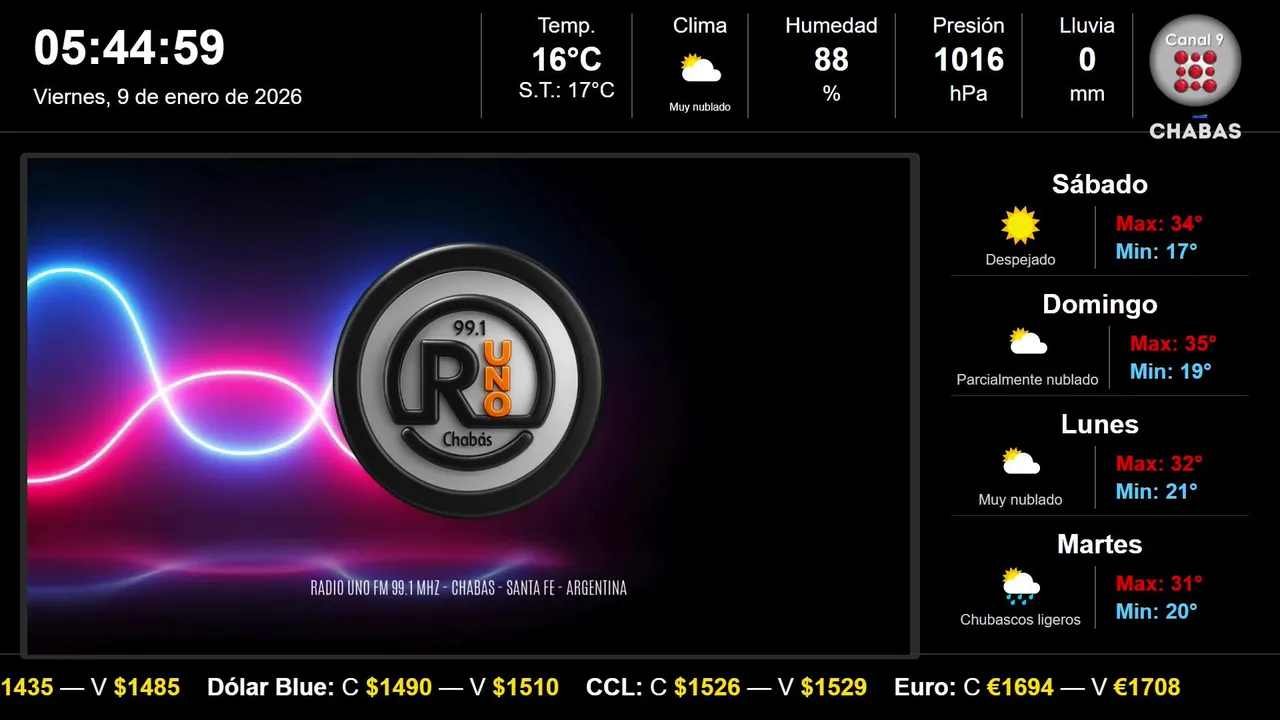Image resolution: width=1280 pixels, height=720 pixels.
Task: Click the S.T.: 17°C feels-like reading
Action: pos(566,90)
